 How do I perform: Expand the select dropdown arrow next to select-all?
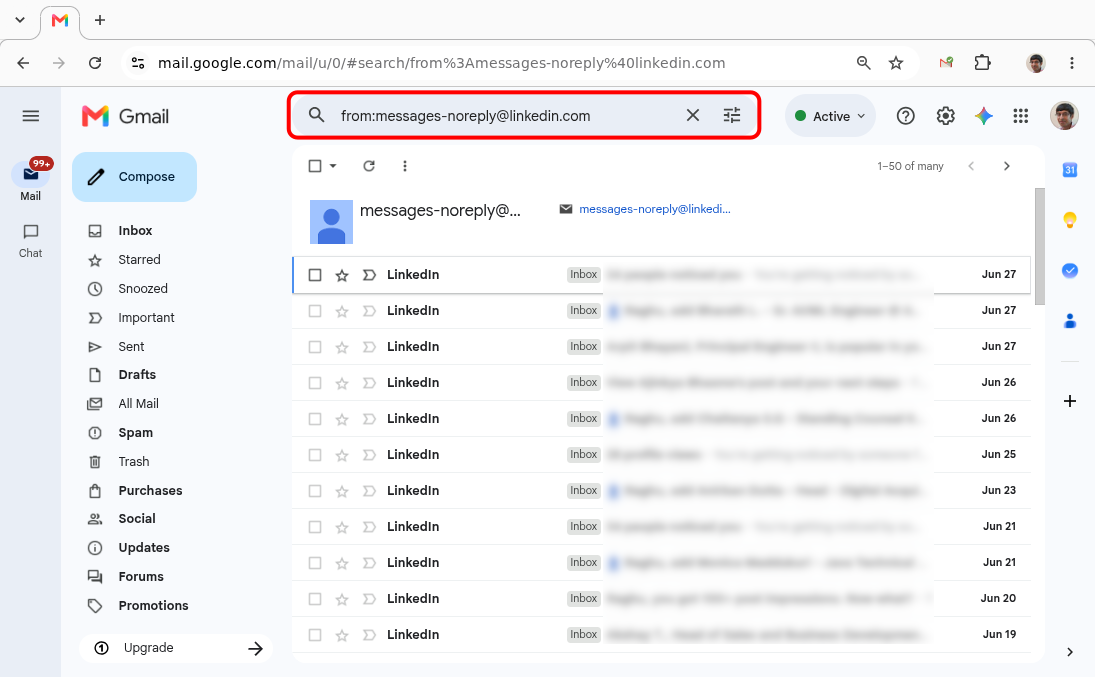click(333, 166)
